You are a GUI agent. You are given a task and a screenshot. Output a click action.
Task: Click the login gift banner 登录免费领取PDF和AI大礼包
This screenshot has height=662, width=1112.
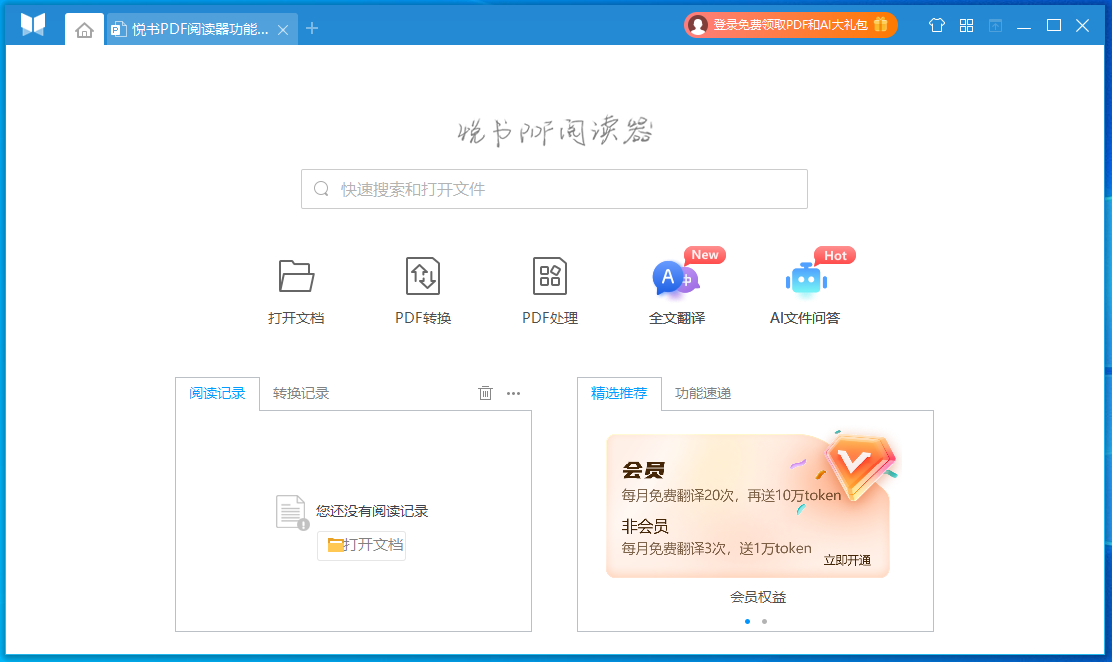pos(791,25)
